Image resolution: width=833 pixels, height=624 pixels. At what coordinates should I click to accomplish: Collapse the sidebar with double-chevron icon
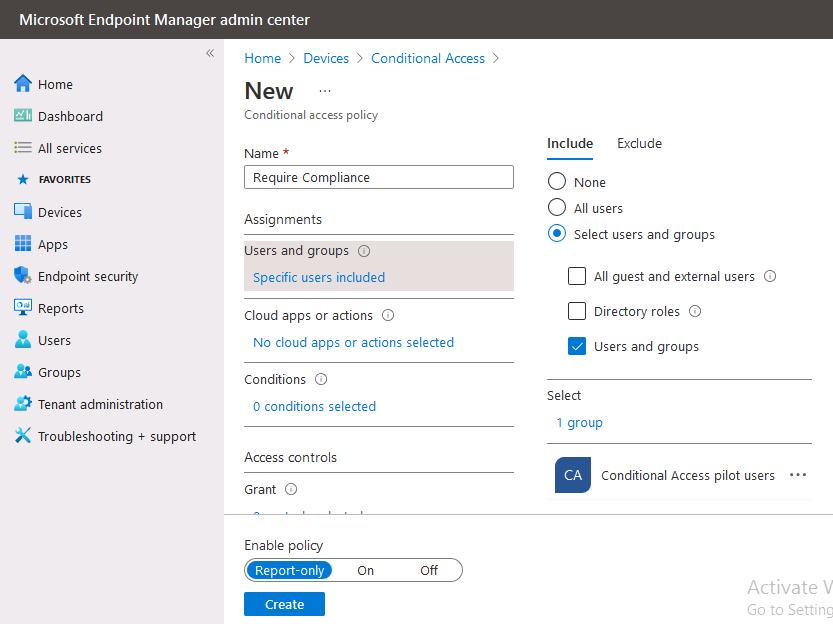click(x=210, y=53)
